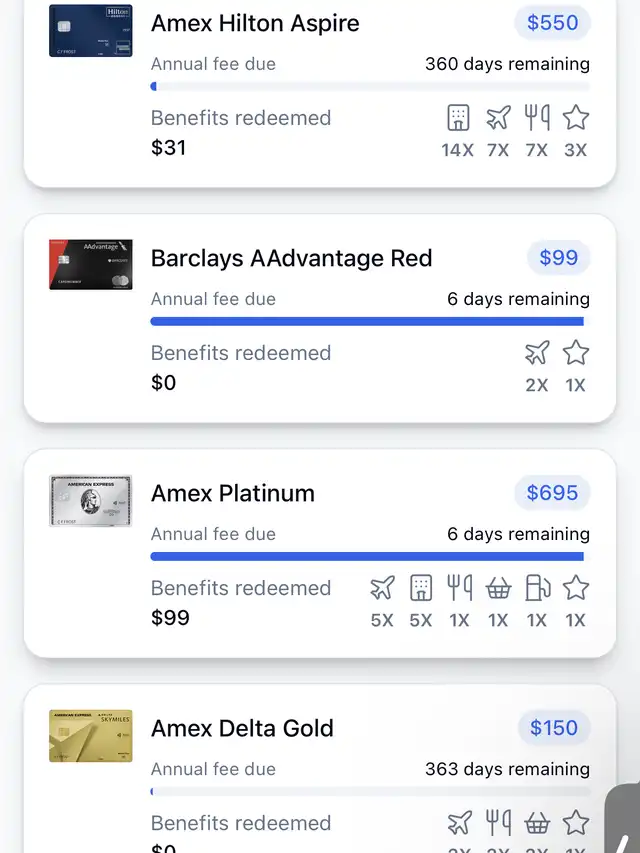Image resolution: width=640 pixels, height=853 pixels.
Task: Tap the $99 fee badge on Barclays card
Action: 558,258
